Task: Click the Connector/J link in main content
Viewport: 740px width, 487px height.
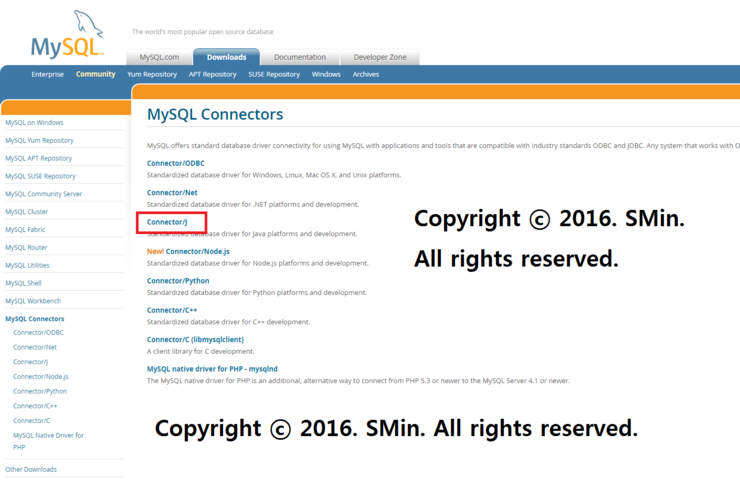Action: tap(167, 222)
